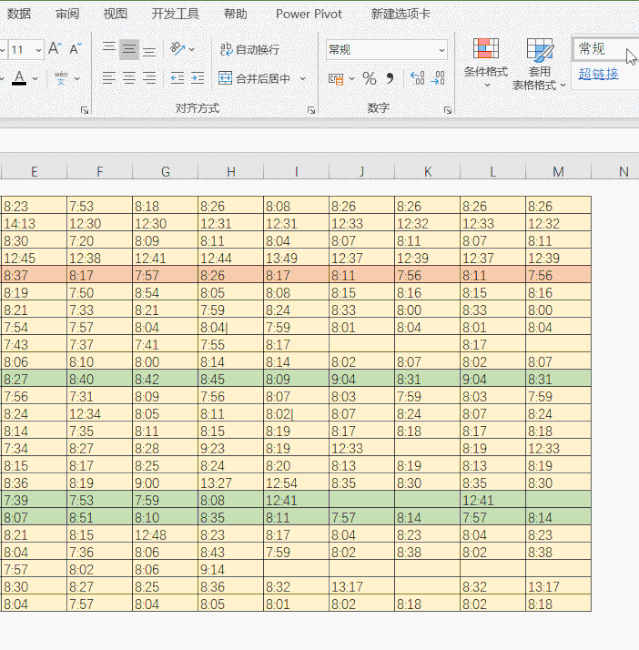Open the font color dropdown arrow
639x650 pixels.
pos(35,78)
